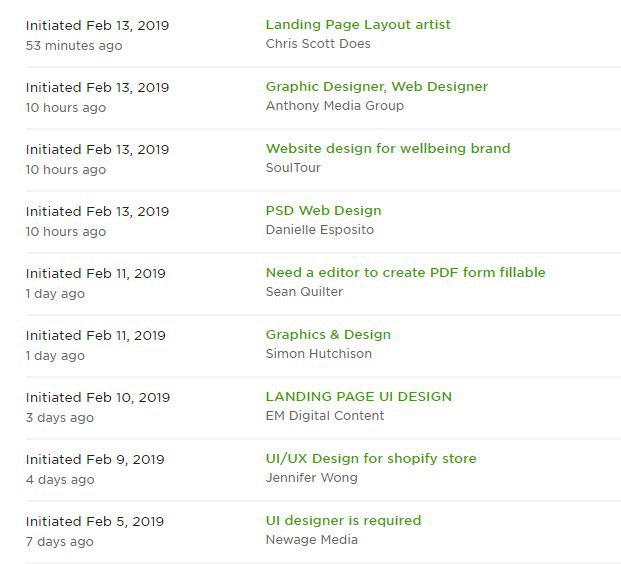621x564 pixels.
Task: Click client name SoulTour
Action: click(x=293, y=168)
